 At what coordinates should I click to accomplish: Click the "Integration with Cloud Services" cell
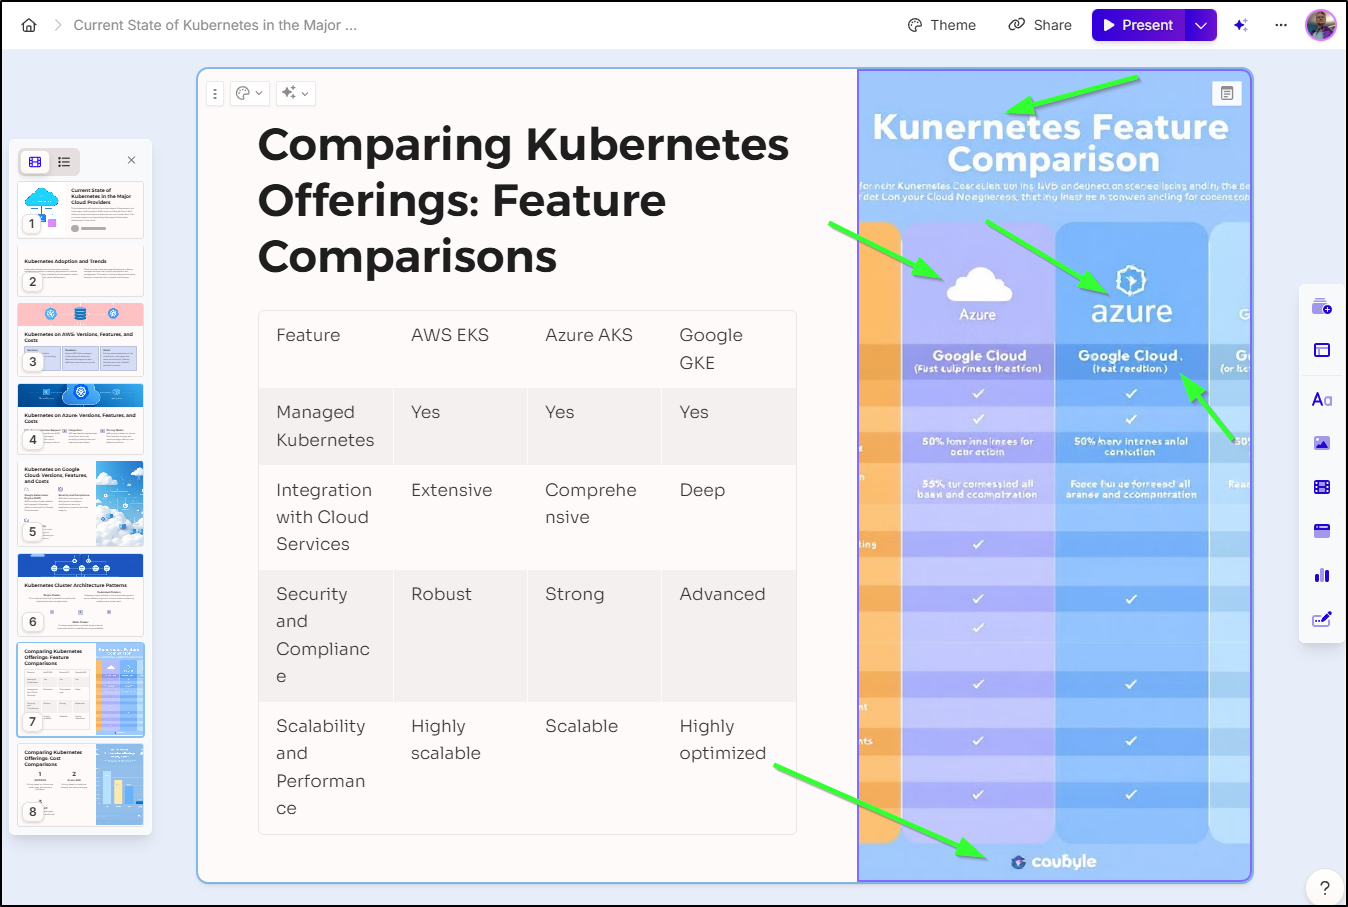[326, 517]
